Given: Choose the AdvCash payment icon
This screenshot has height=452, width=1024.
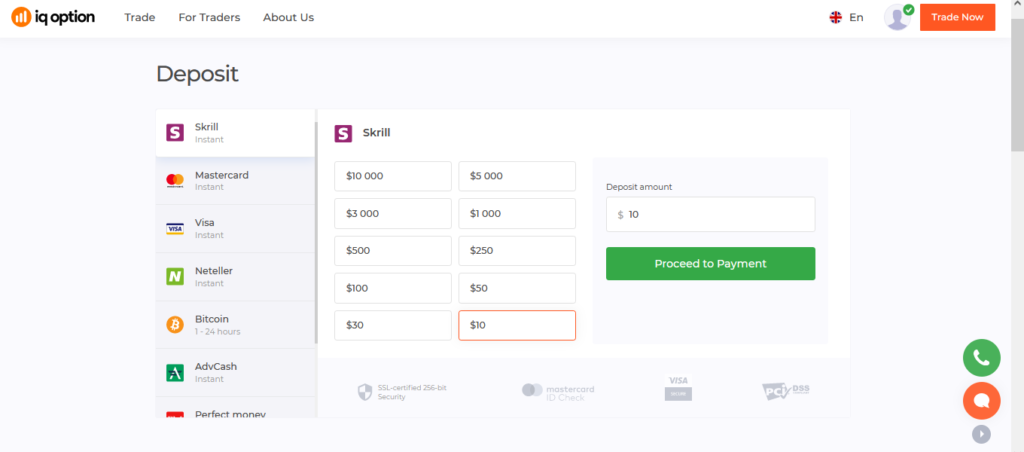Looking at the screenshot, I should (x=175, y=372).
